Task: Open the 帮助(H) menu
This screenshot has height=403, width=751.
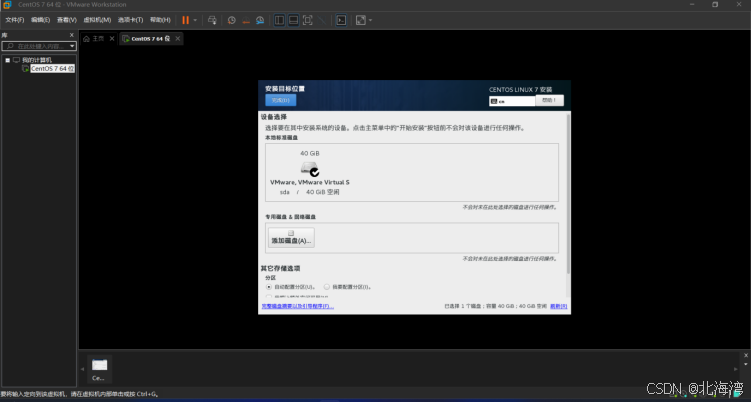Action: point(160,20)
